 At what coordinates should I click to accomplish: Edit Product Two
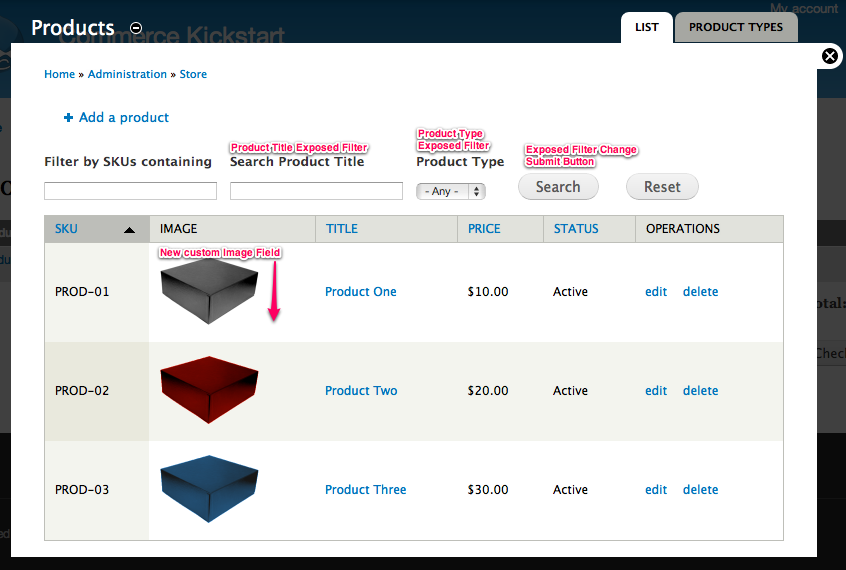point(656,390)
